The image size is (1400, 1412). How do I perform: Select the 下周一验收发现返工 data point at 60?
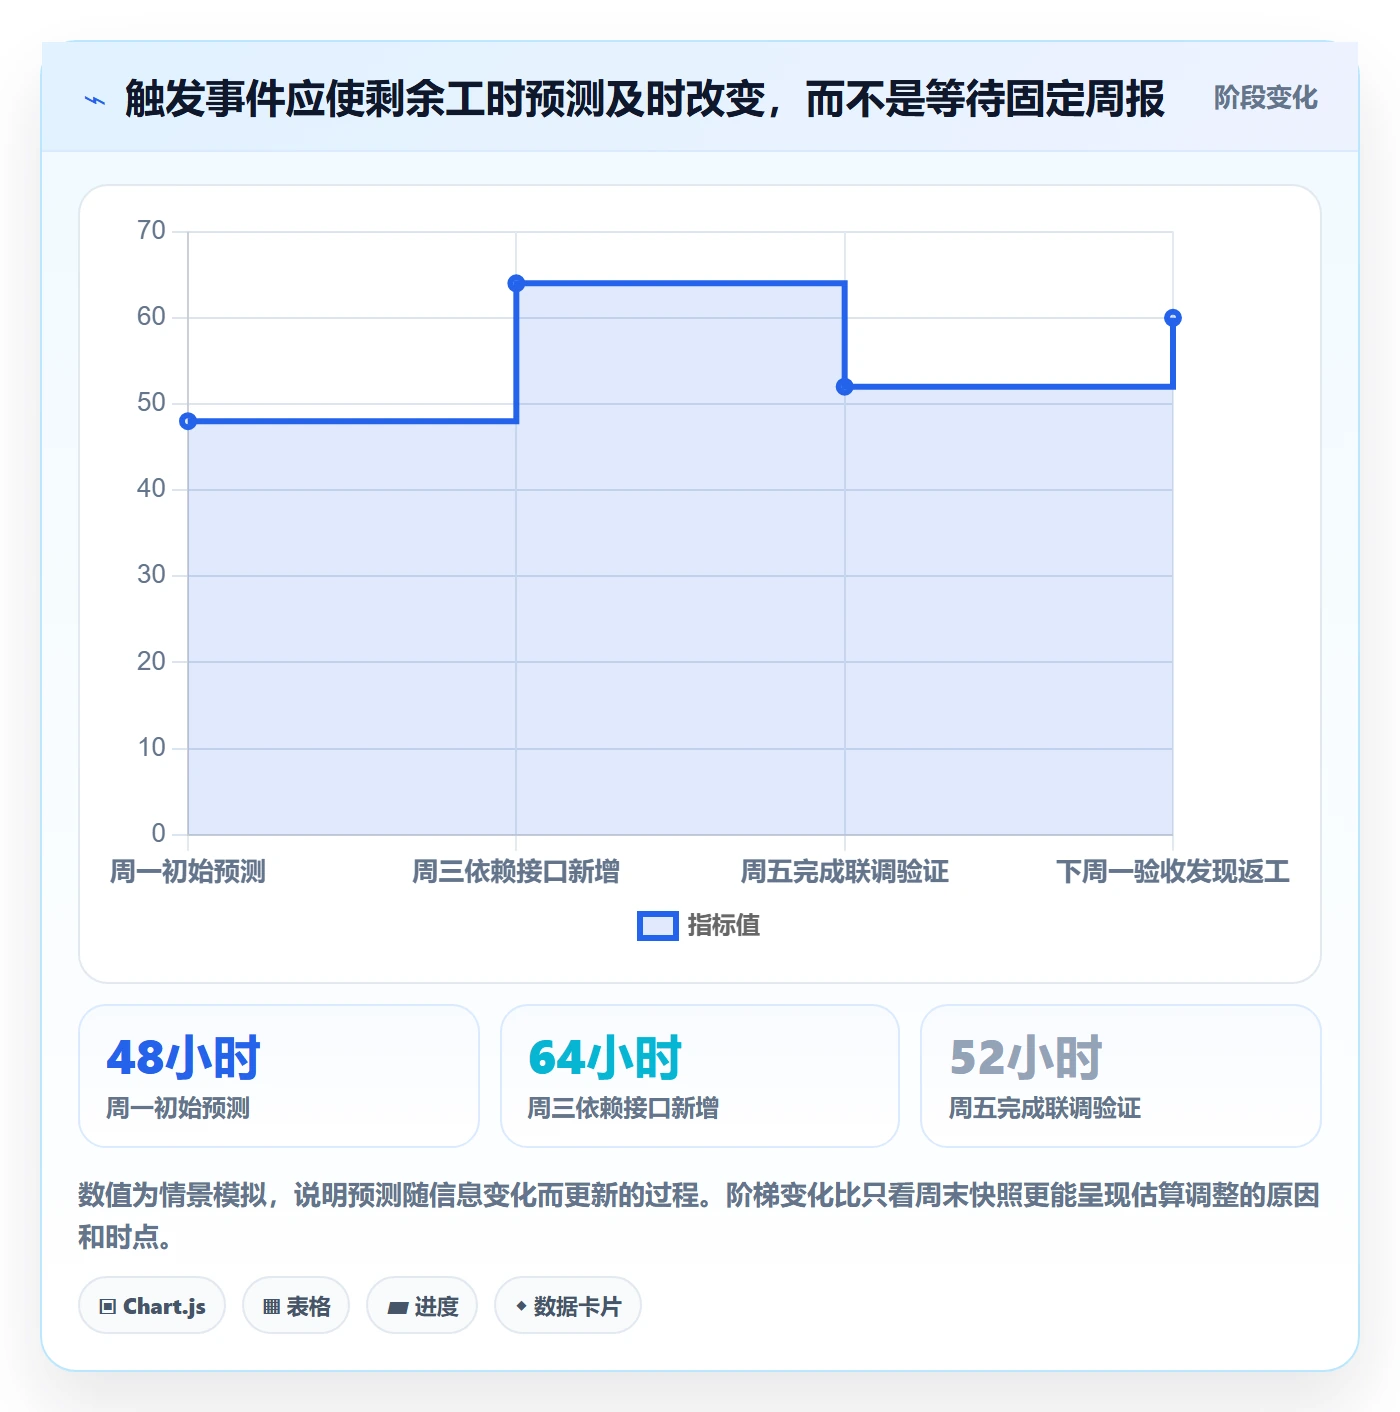tap(1173, 318)
